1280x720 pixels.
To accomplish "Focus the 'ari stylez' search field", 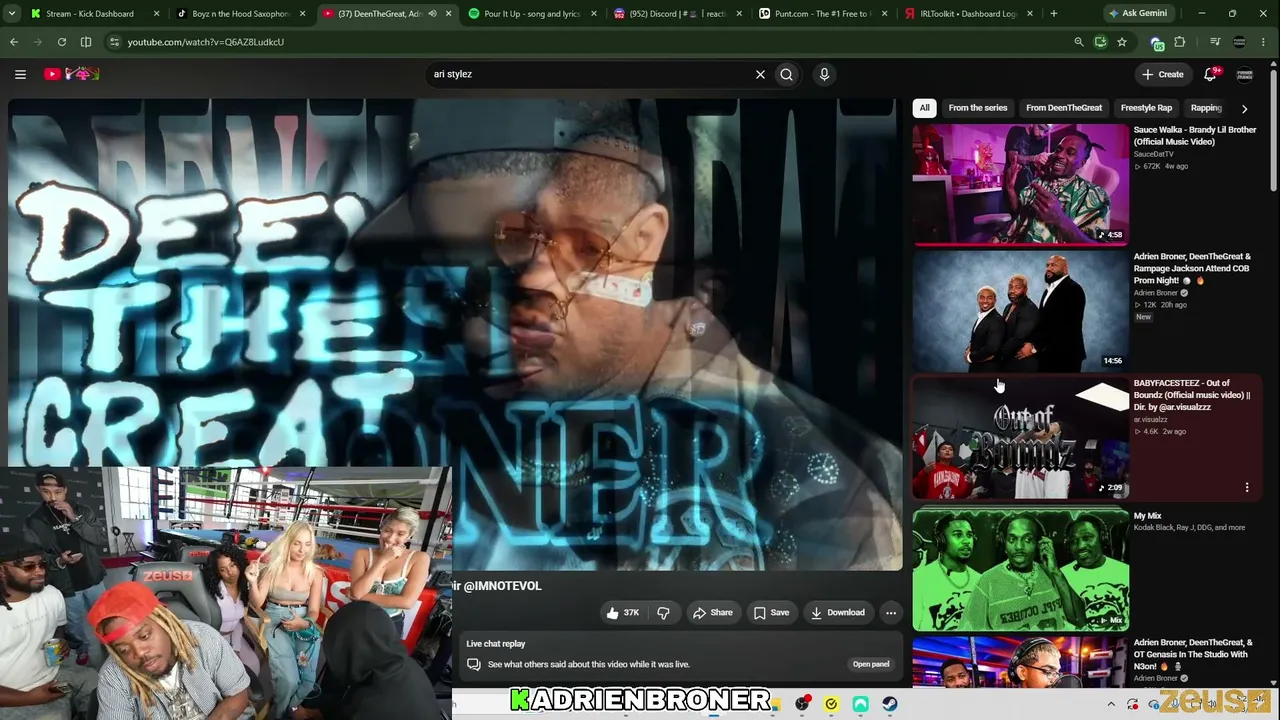I will click(591, 74).
